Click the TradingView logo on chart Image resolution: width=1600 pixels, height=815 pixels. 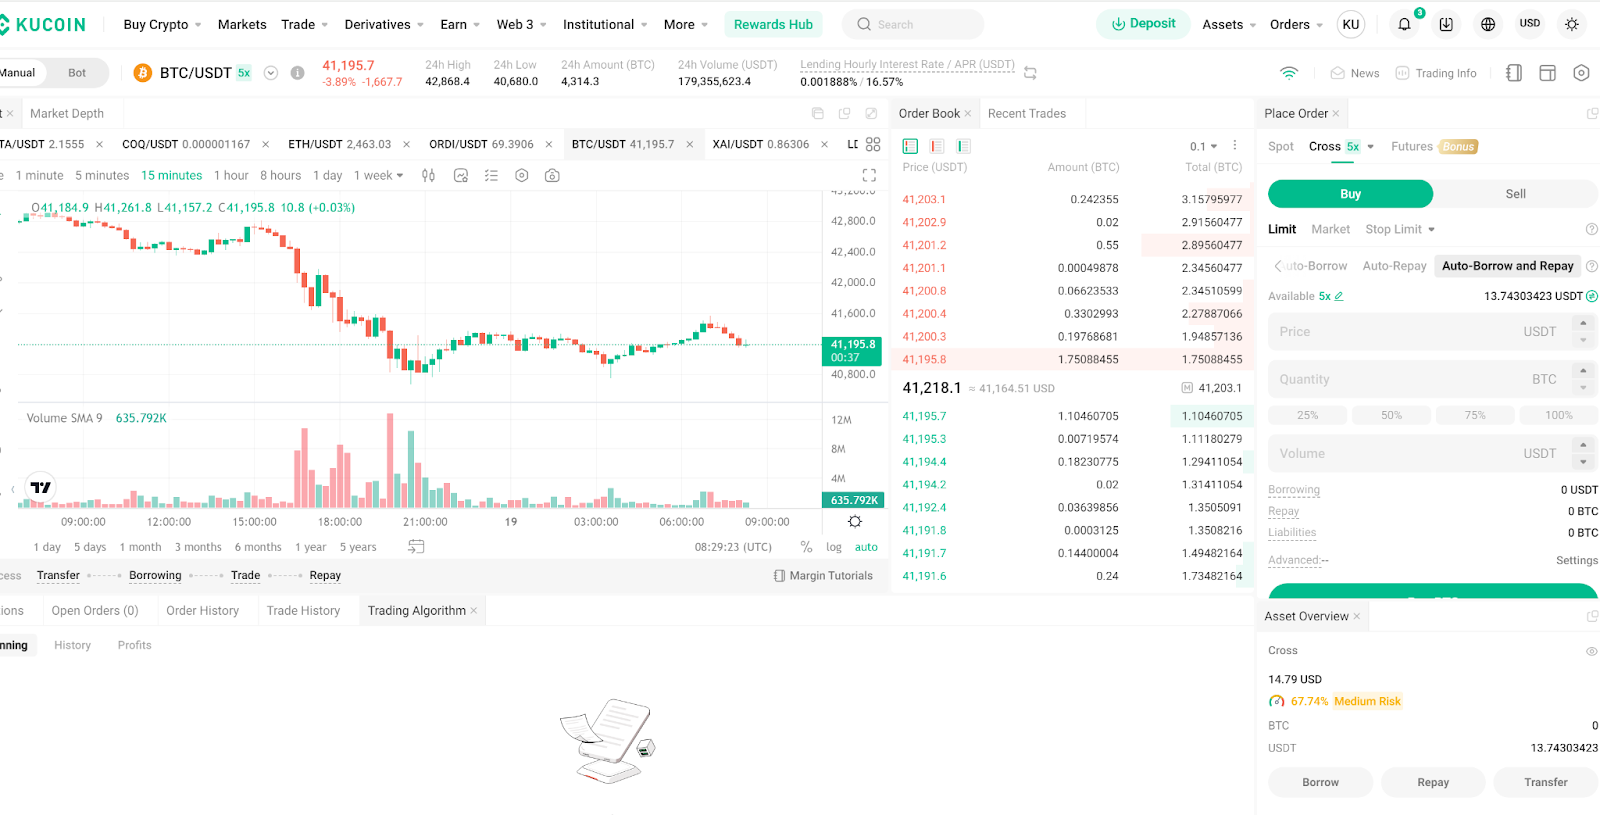pos(40,487)
